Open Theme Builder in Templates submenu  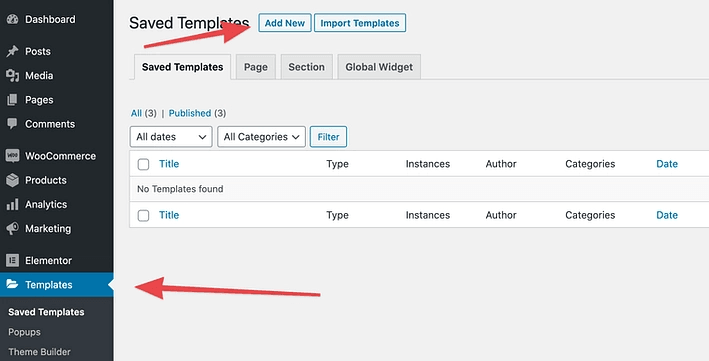click(x=39, y=352)
